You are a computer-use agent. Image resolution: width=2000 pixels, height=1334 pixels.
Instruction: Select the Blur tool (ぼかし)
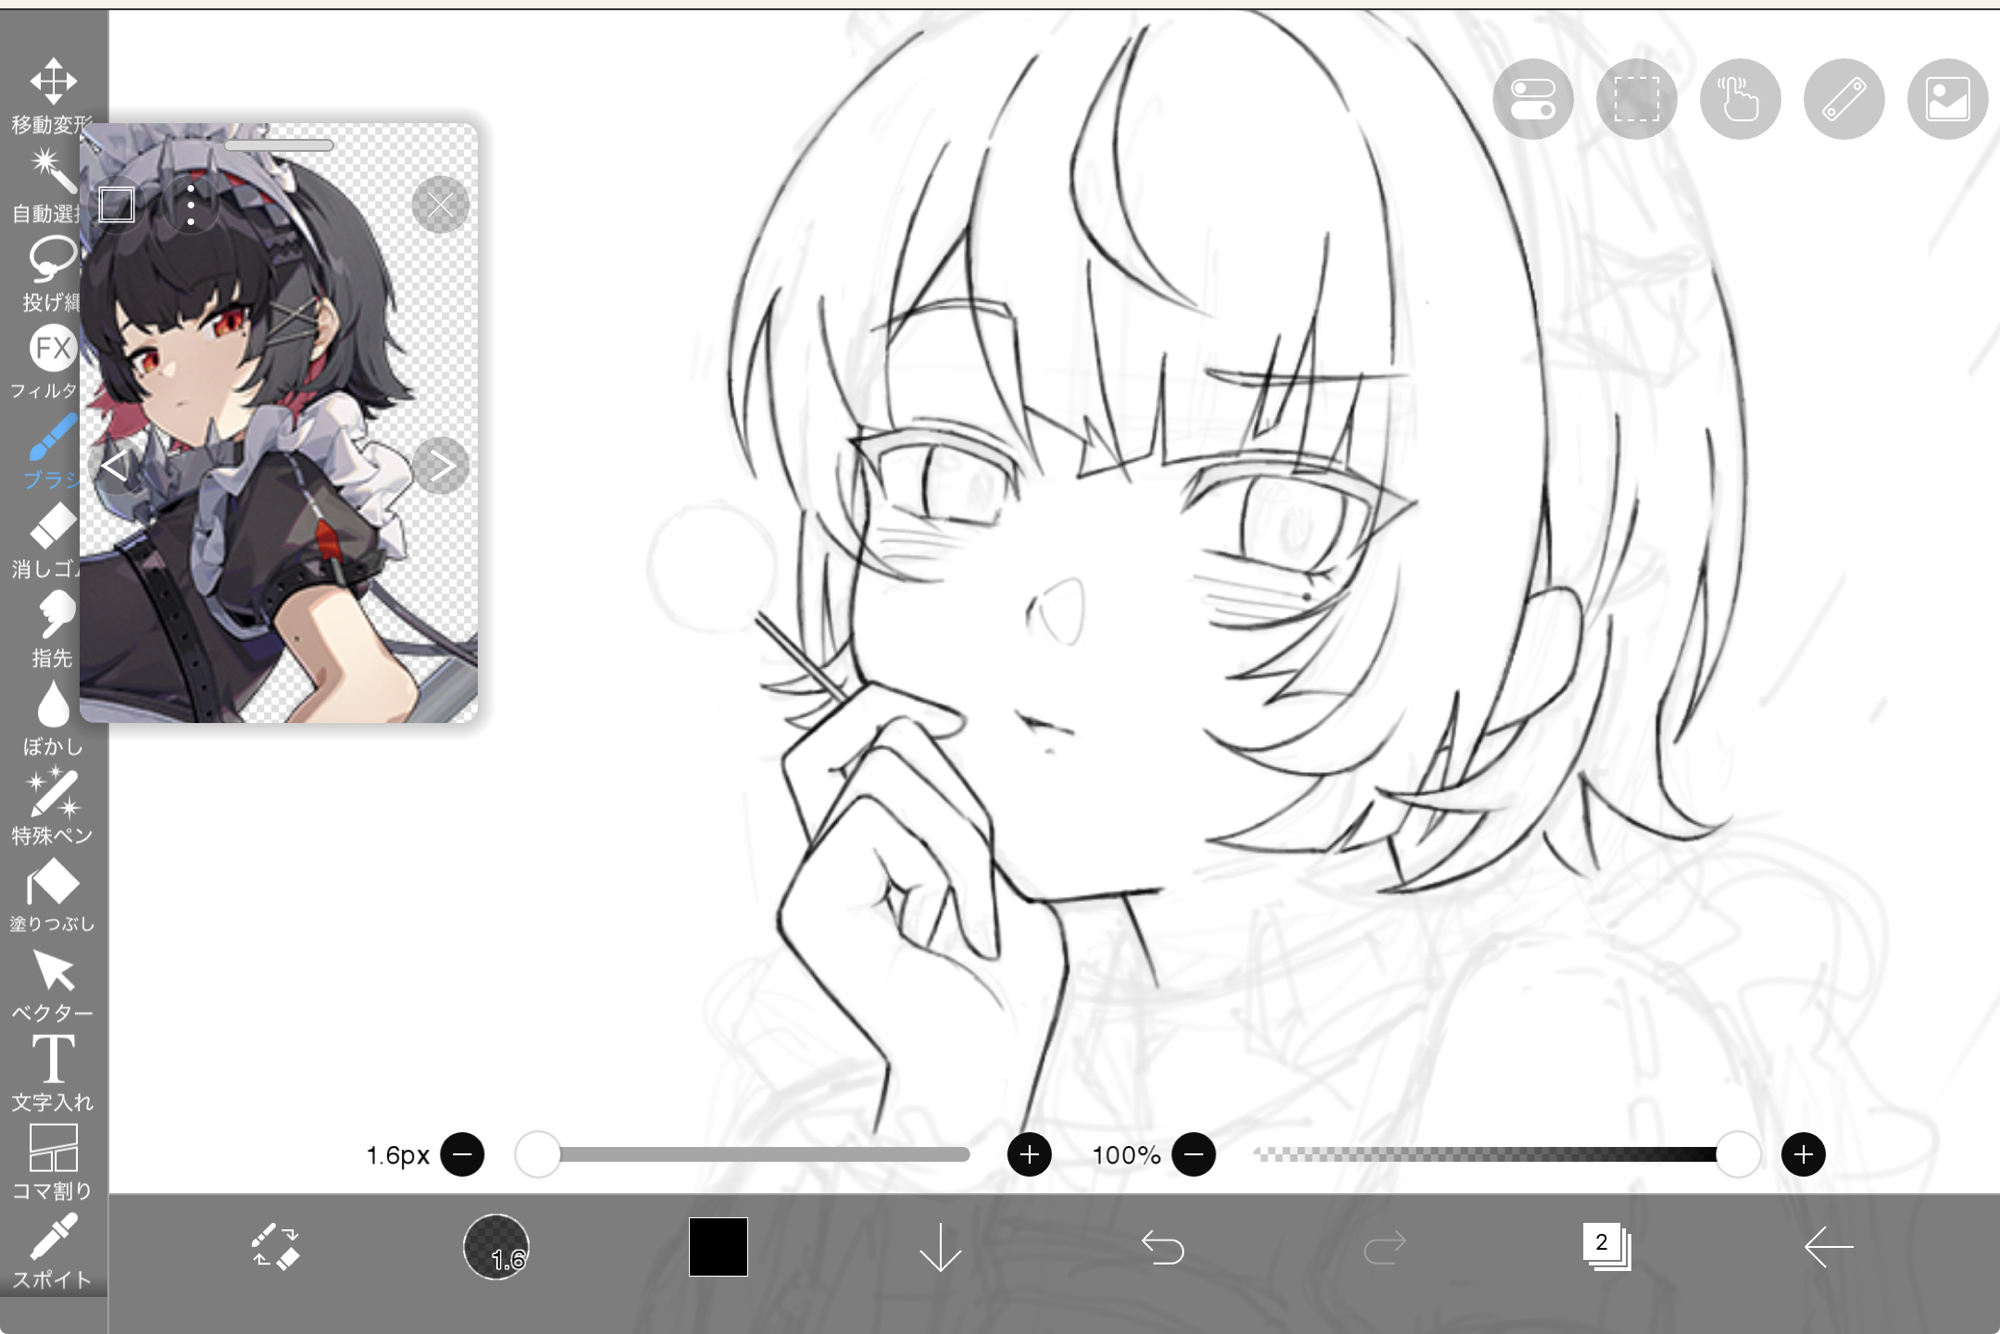click(x=52, y=717)
